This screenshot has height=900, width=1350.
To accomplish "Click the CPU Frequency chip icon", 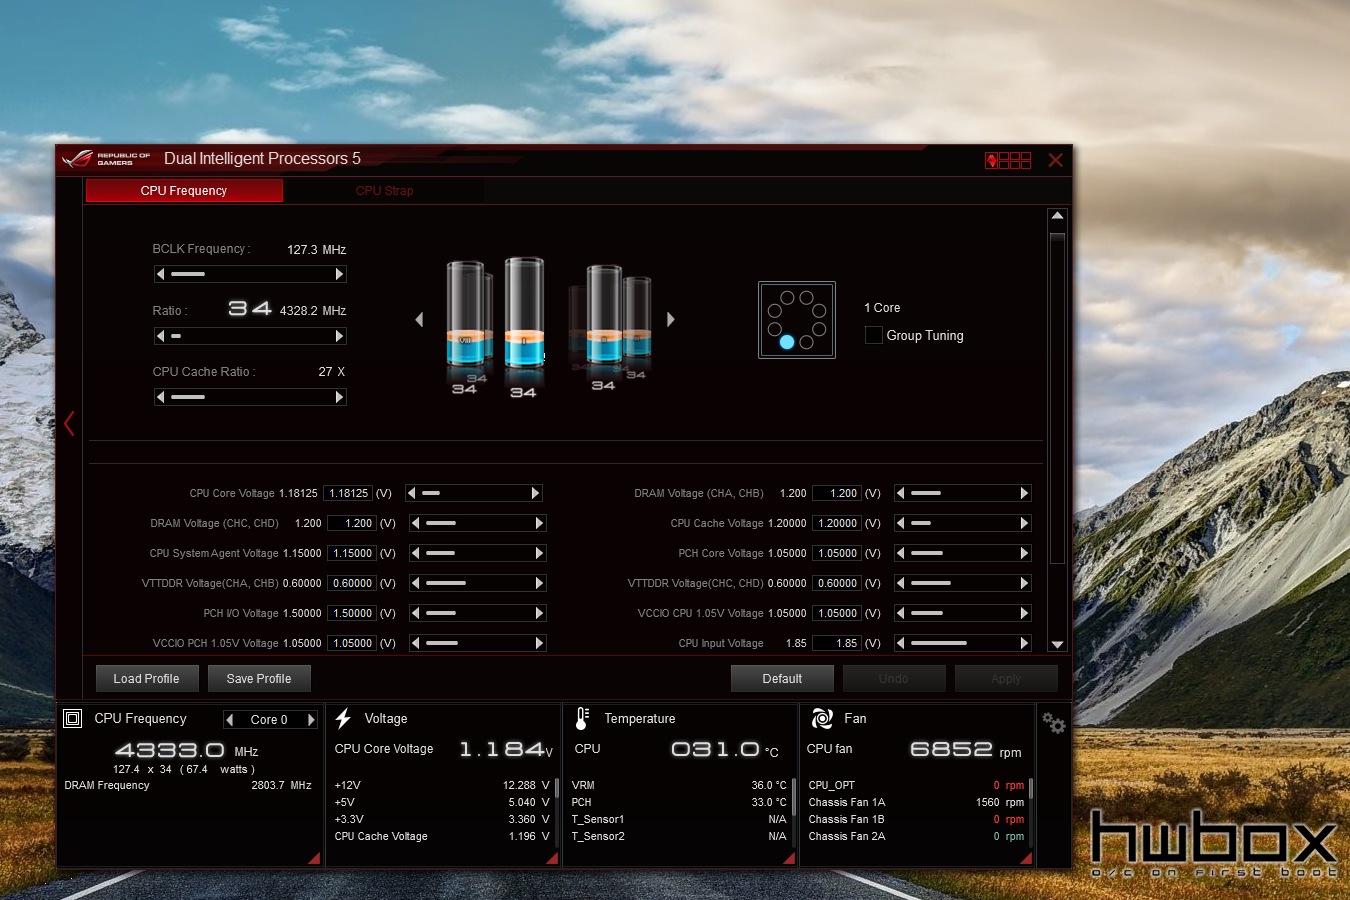I will [73, 718].
